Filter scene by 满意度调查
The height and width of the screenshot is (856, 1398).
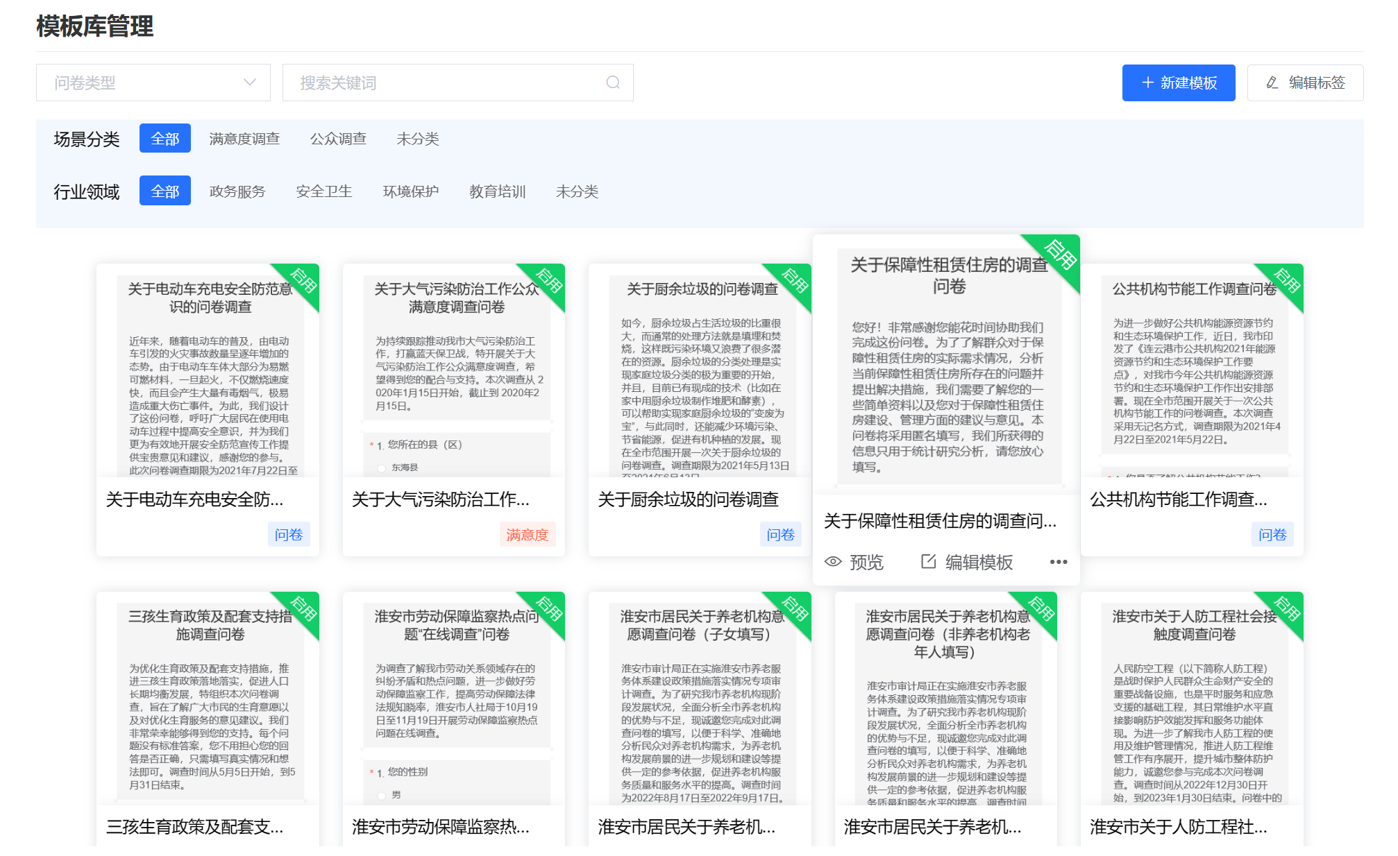pyautogui.click(x=244, y=138)
